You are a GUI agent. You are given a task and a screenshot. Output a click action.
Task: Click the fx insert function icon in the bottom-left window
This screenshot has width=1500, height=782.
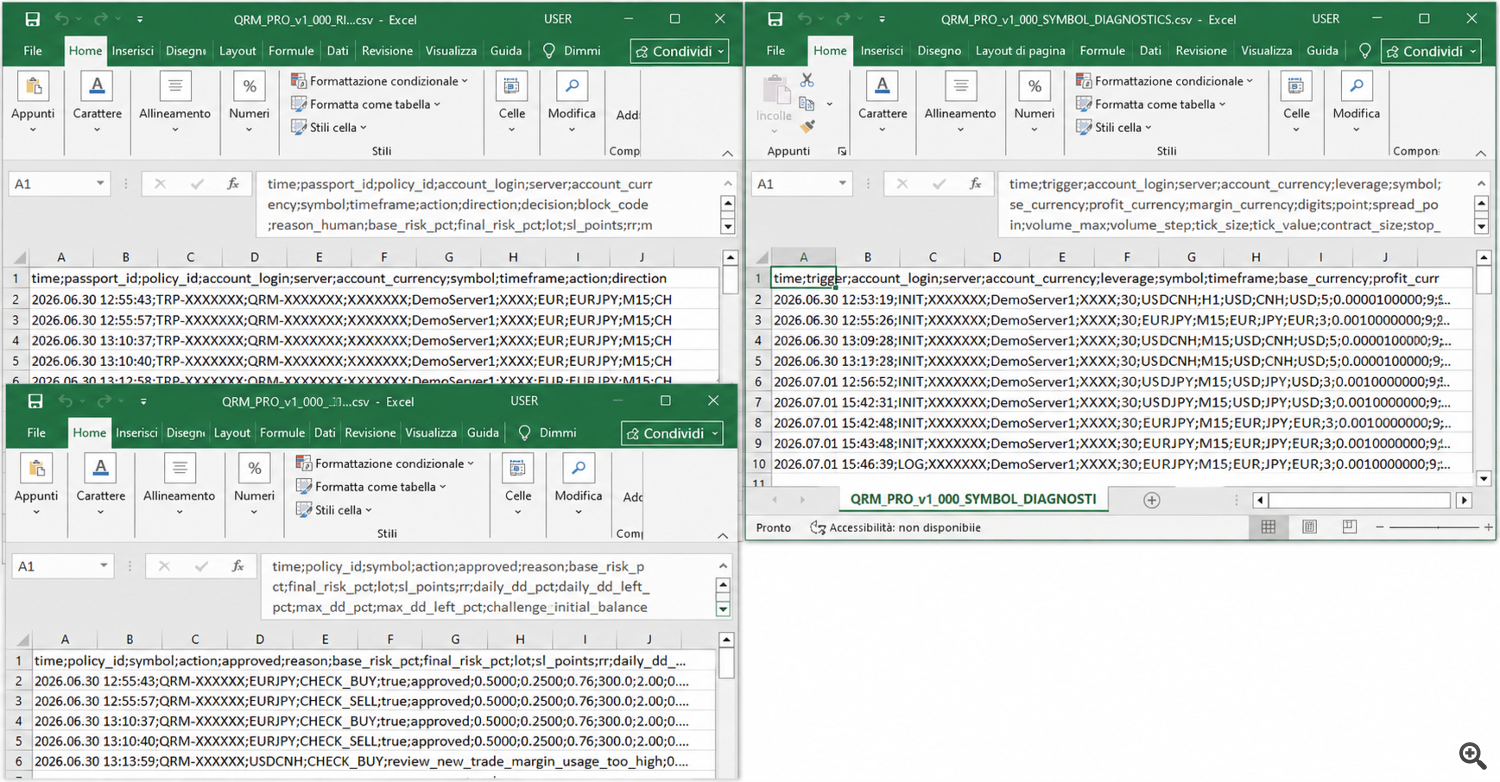point(238,566)
